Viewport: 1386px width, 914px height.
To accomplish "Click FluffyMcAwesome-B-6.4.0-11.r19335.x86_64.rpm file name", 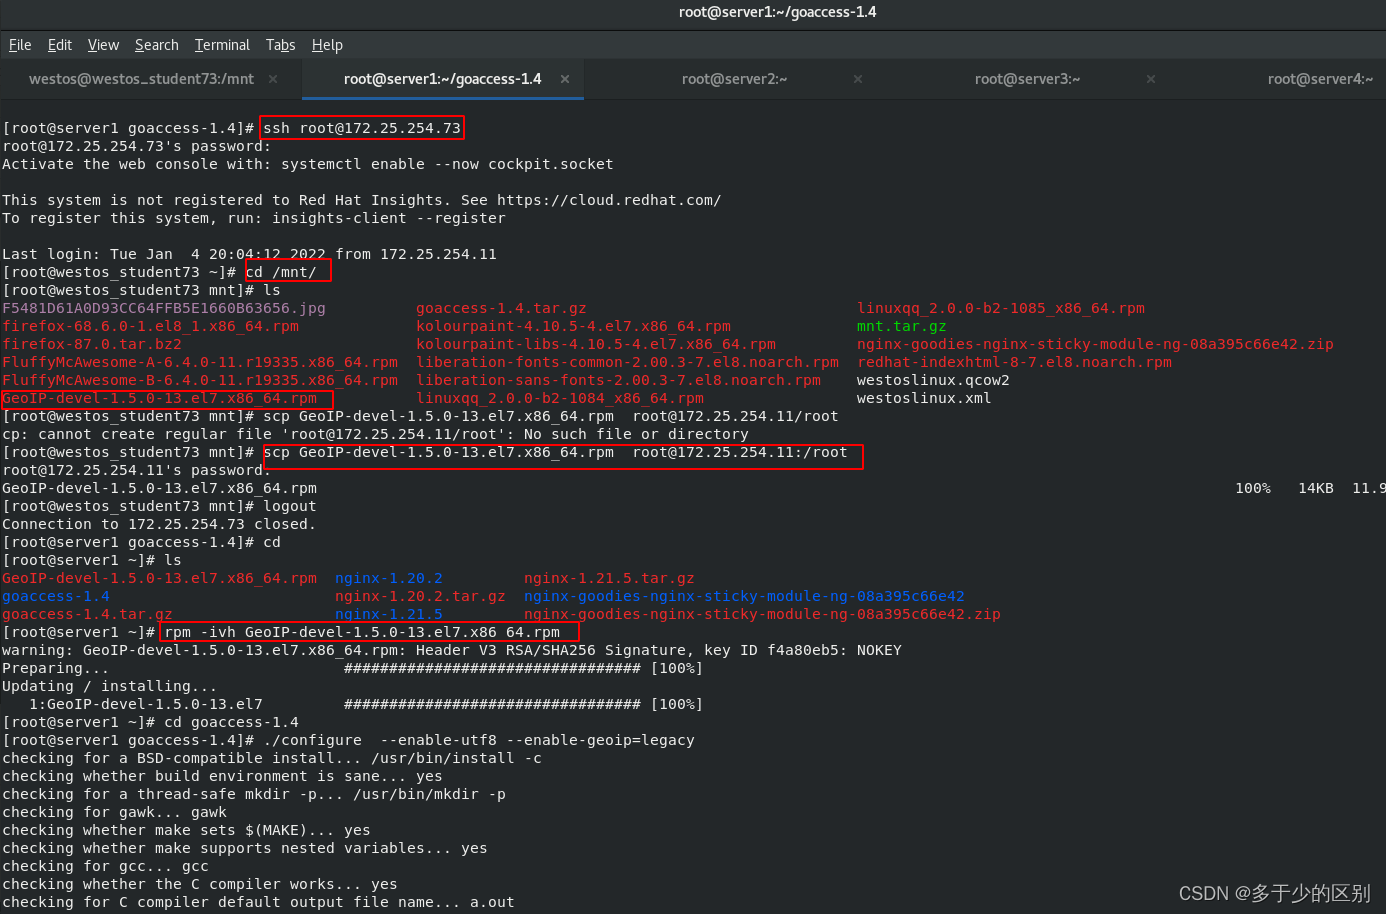I will tap(200, 380).
